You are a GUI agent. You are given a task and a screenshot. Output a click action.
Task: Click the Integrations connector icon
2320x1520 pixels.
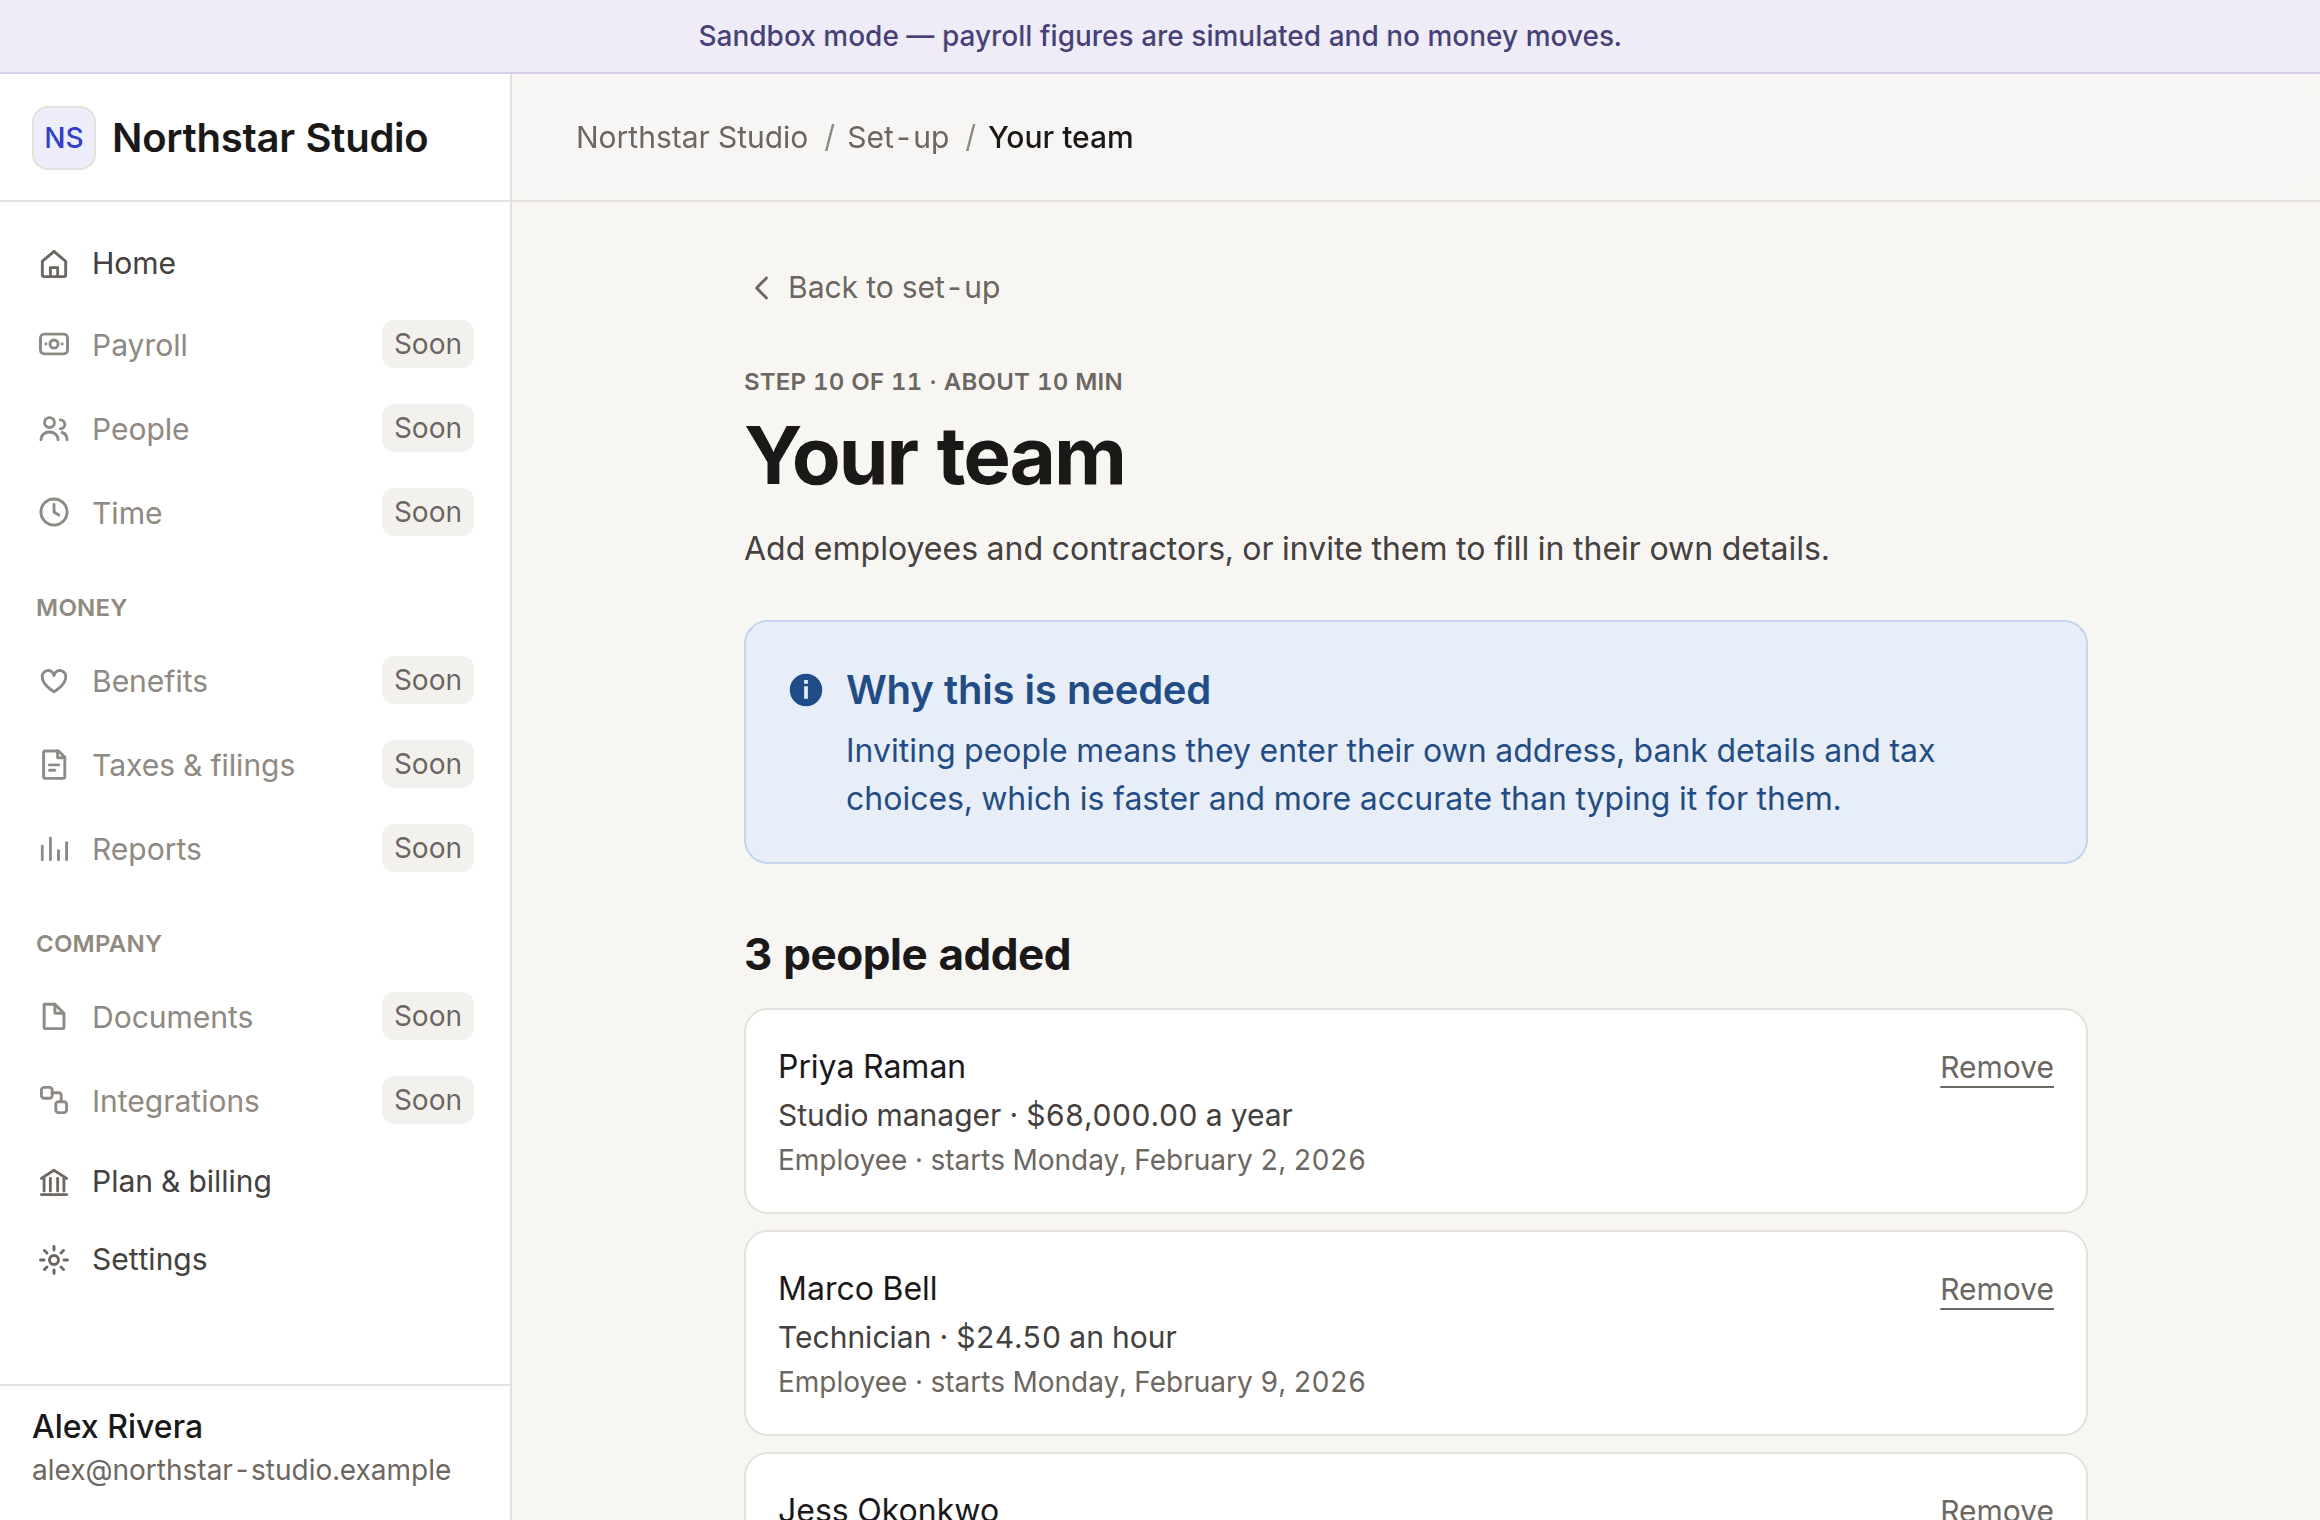click(x=54, y=1101)
